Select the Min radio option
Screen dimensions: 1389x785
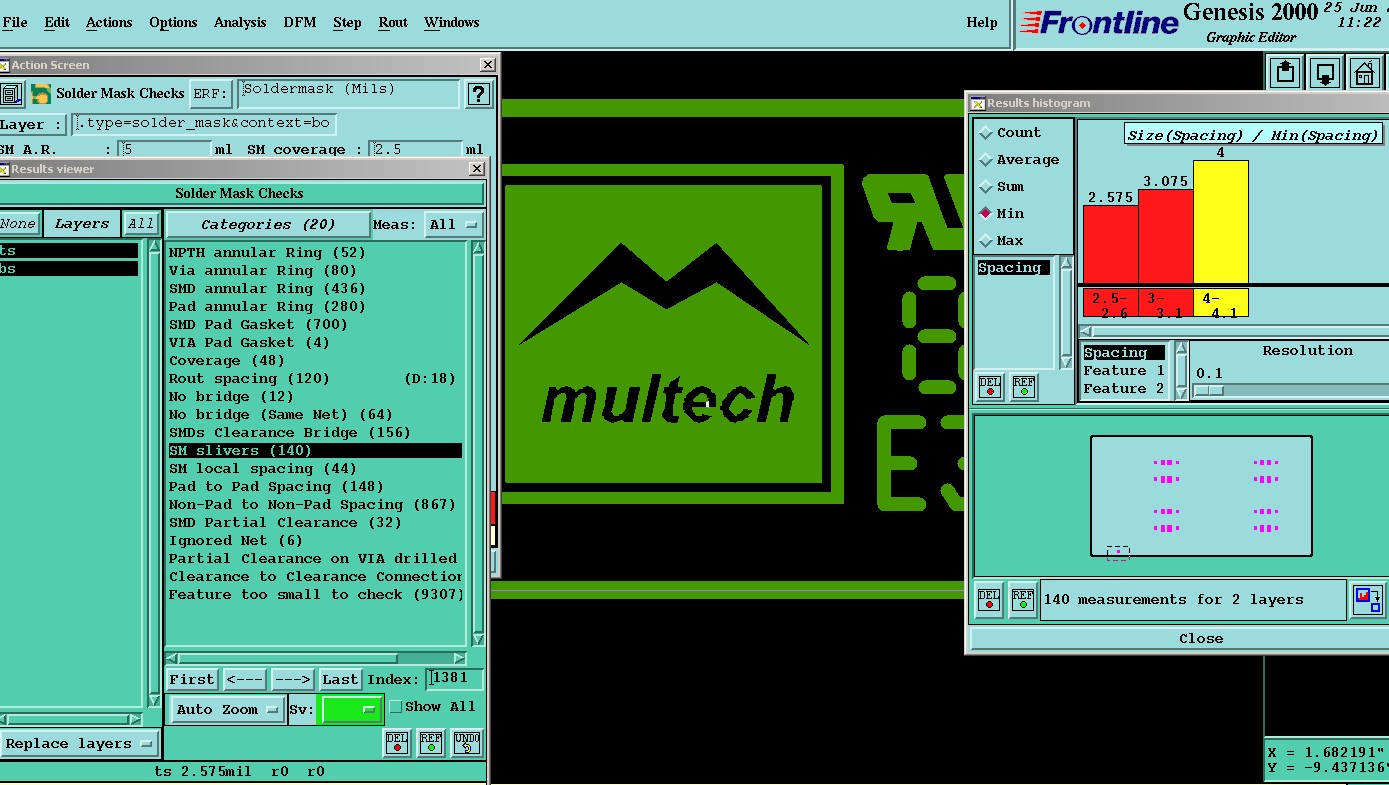click(1002, 213)
